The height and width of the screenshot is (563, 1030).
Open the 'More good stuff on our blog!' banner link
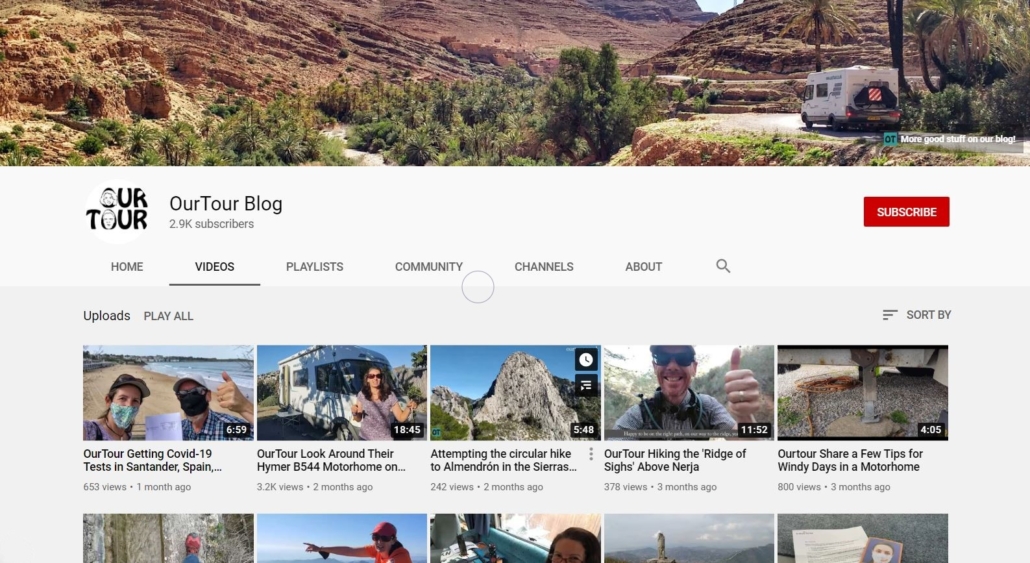pyautogui.click(x=951, y=139)
